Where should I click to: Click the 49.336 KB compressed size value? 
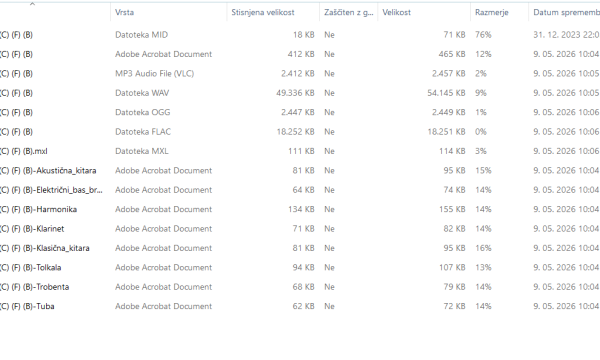(x=295, y=93)
